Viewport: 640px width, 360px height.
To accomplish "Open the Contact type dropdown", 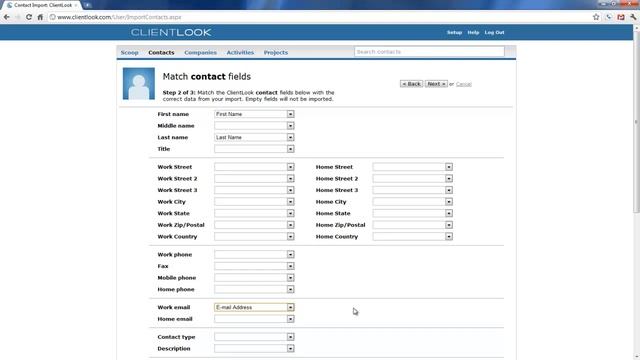I will click(254, 337).
